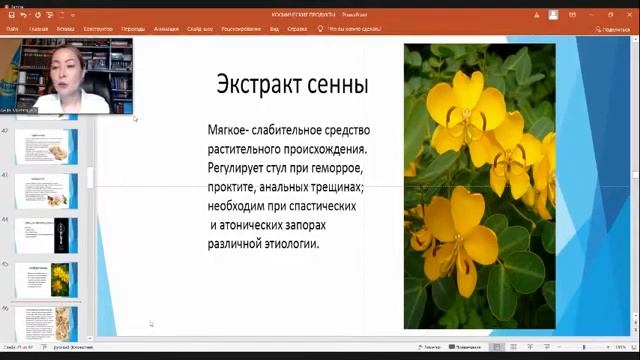Click the Save icon in quick access toolbar
640x360 pixels.
pos(12,15)
